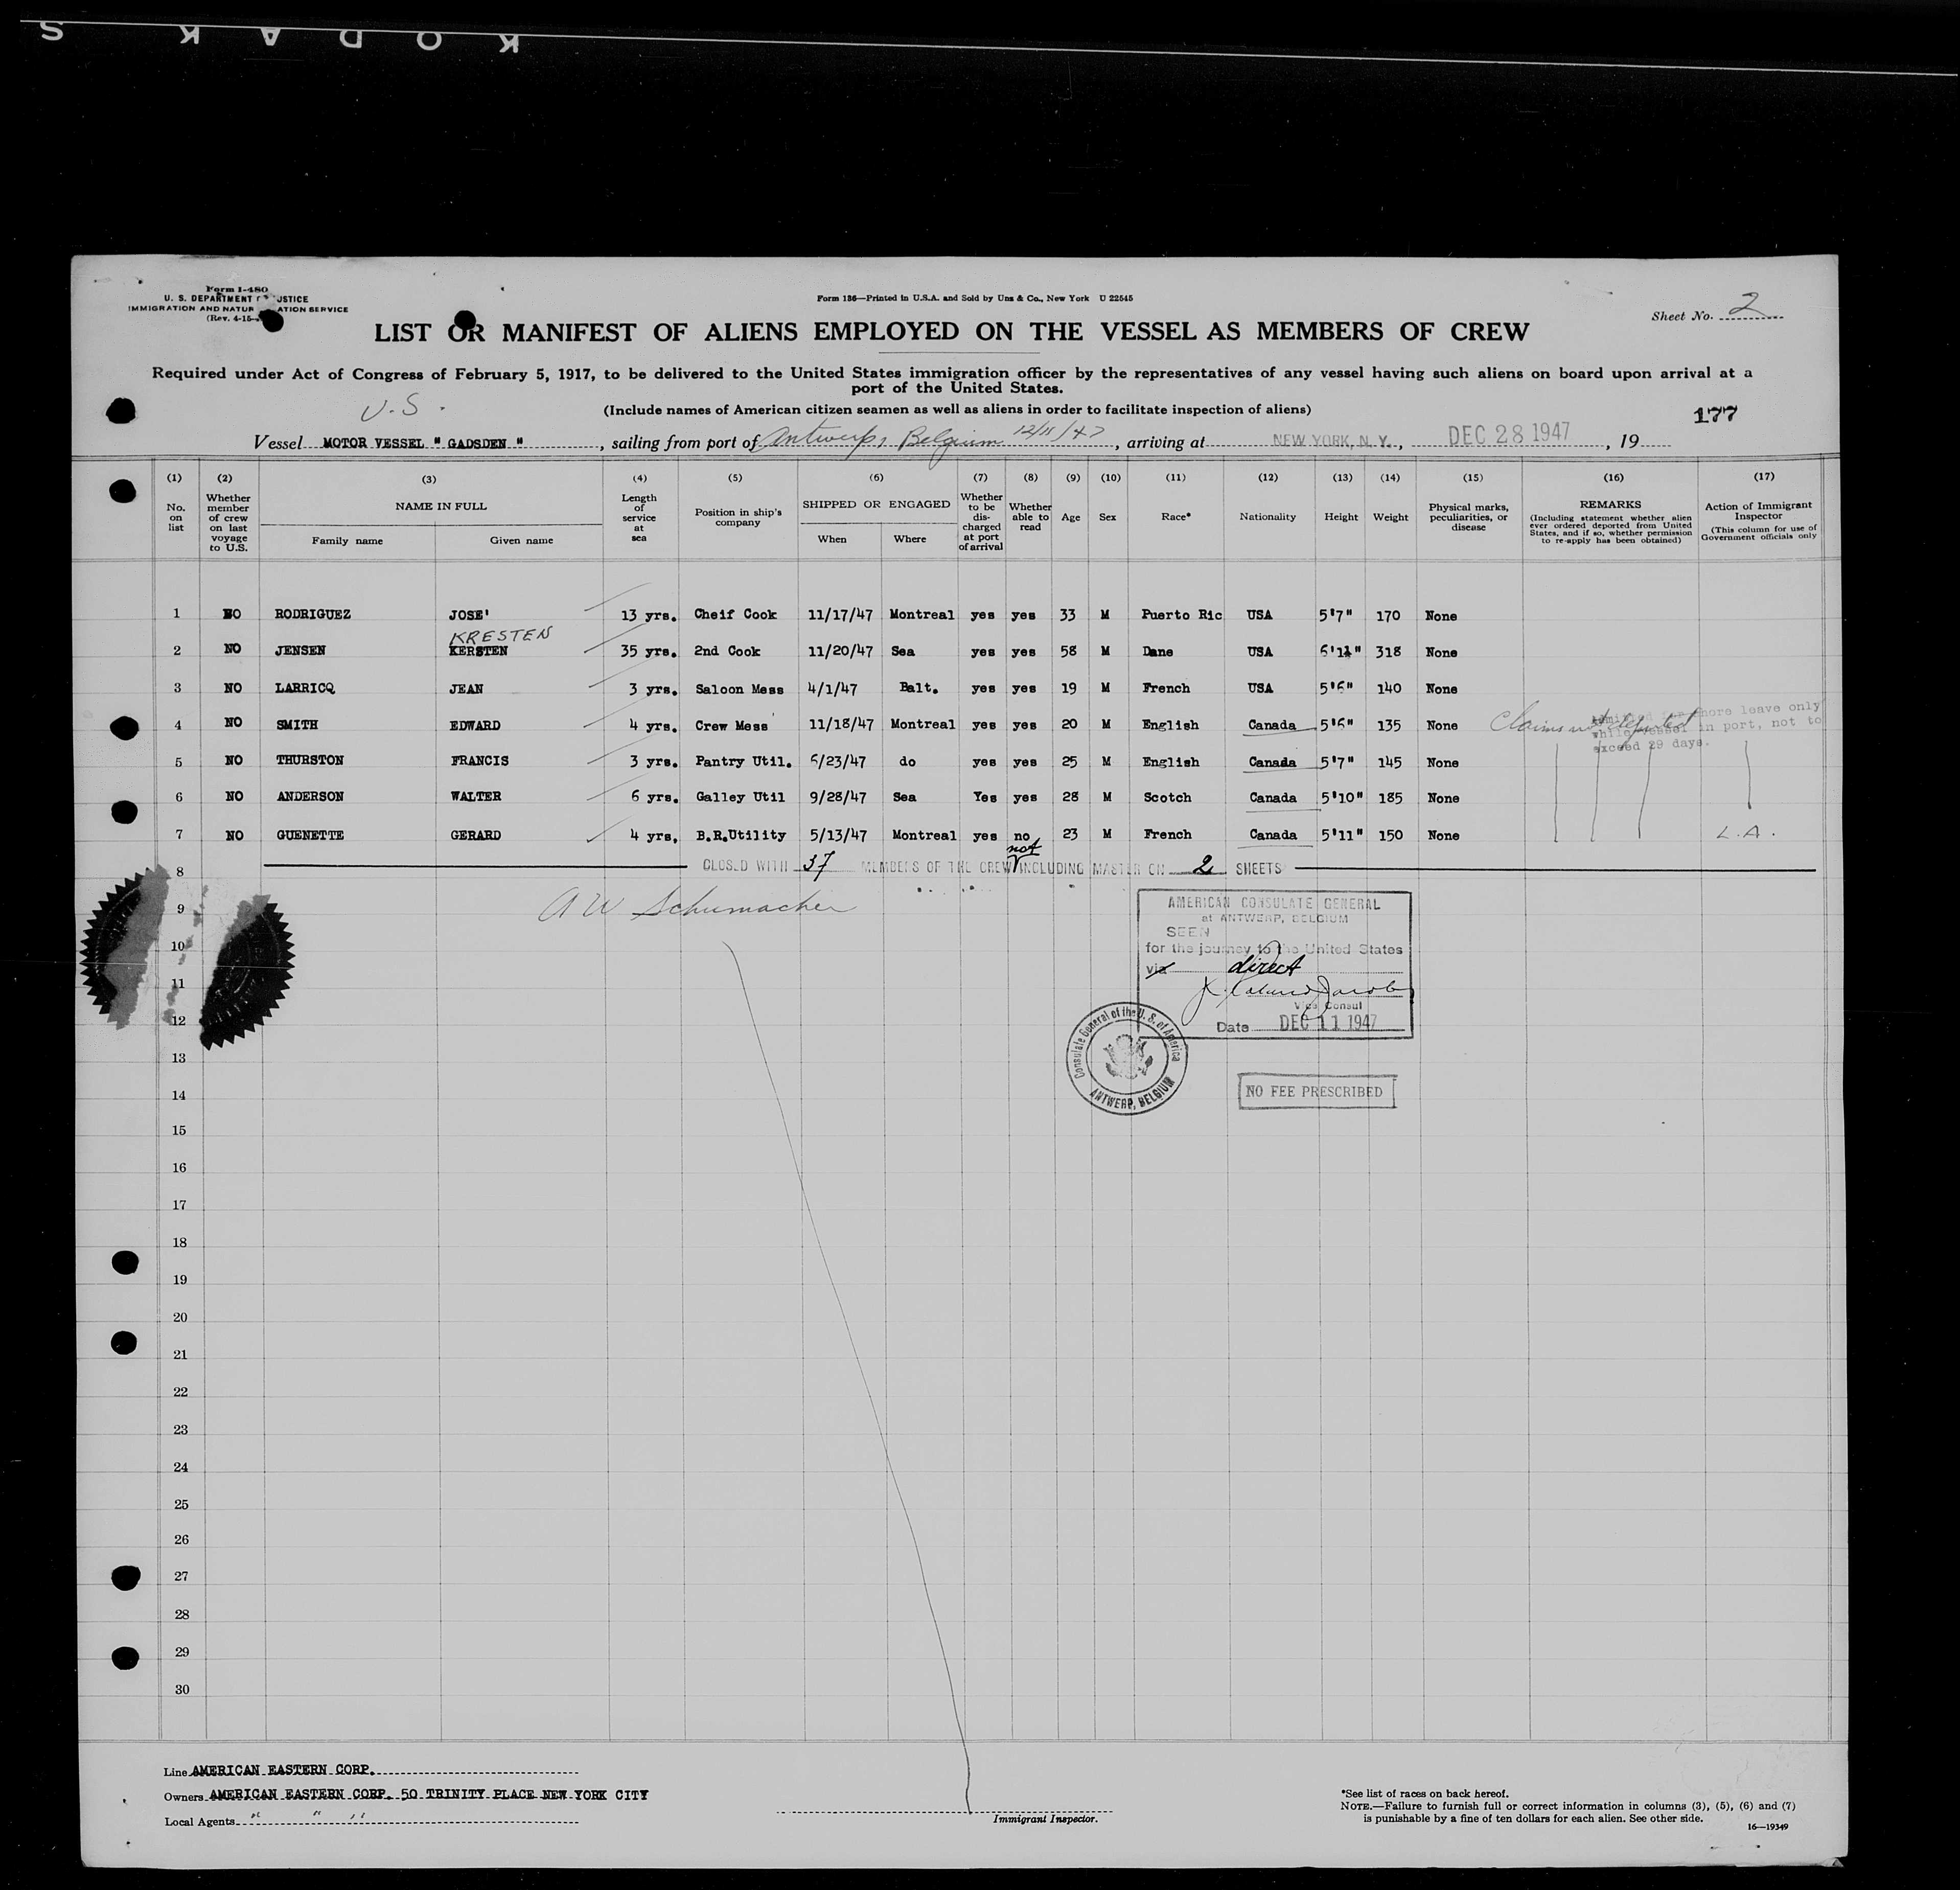Select the page number 177
Image resolution: width=1960 pixels, height=1890 pixels.
(1715, 414)
